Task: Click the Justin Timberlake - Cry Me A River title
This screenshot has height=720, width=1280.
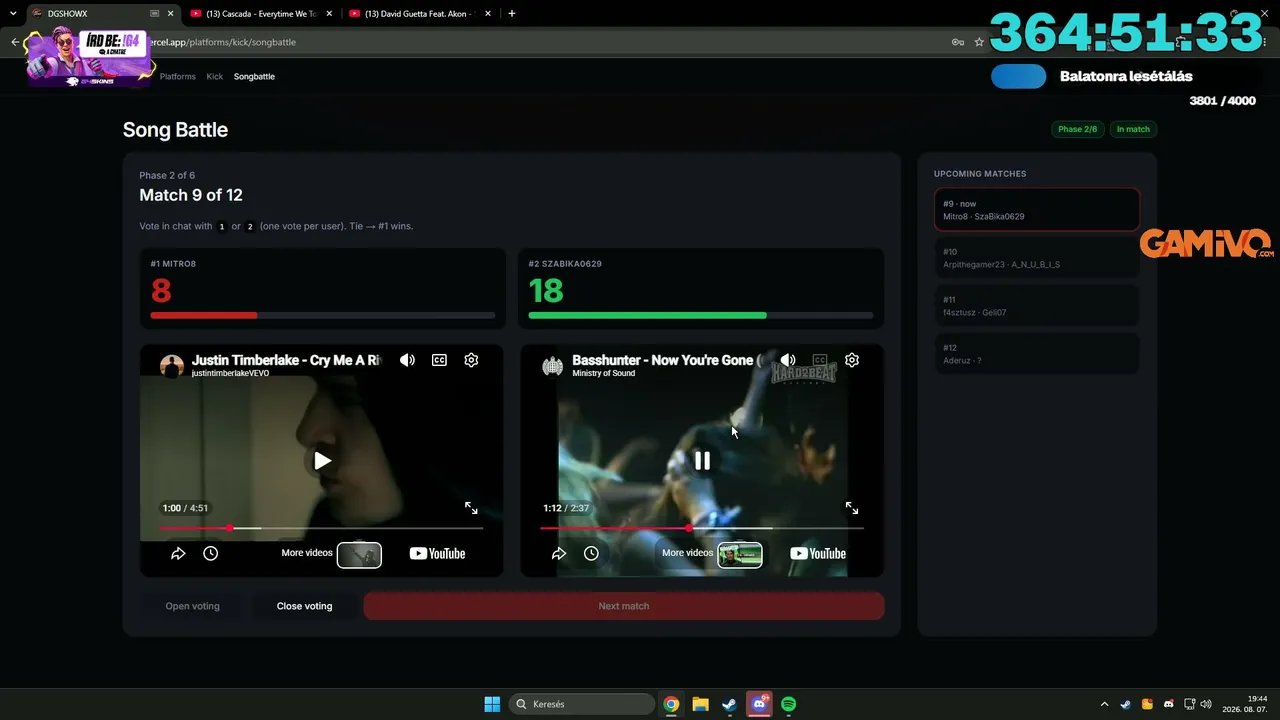Action: (x=286, y=360)
